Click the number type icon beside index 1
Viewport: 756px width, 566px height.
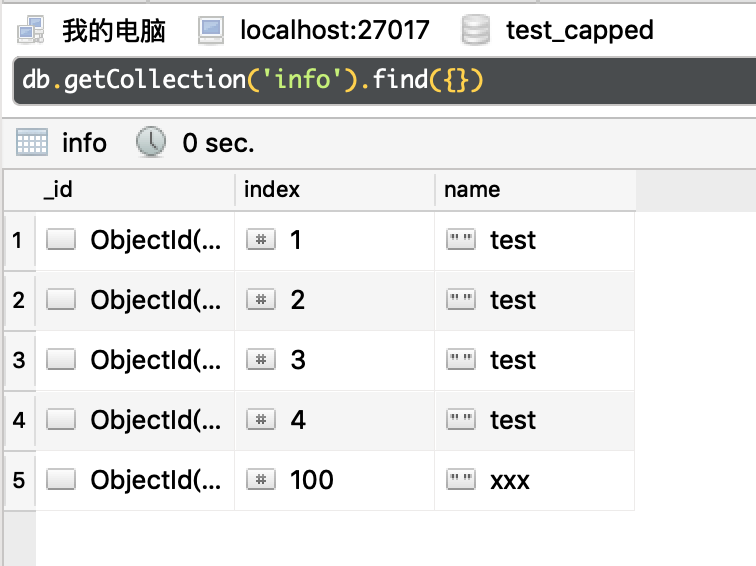click(x=261, y=239)
